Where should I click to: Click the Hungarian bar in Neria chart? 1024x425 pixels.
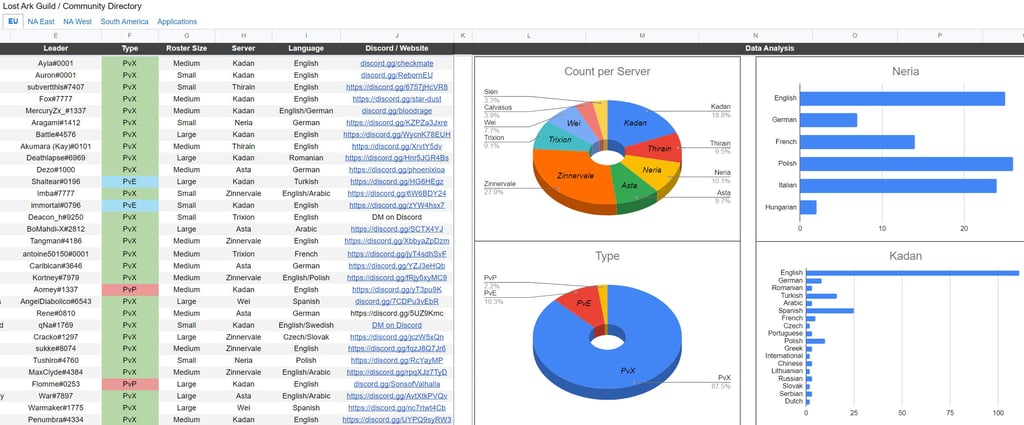click(808, 207)
